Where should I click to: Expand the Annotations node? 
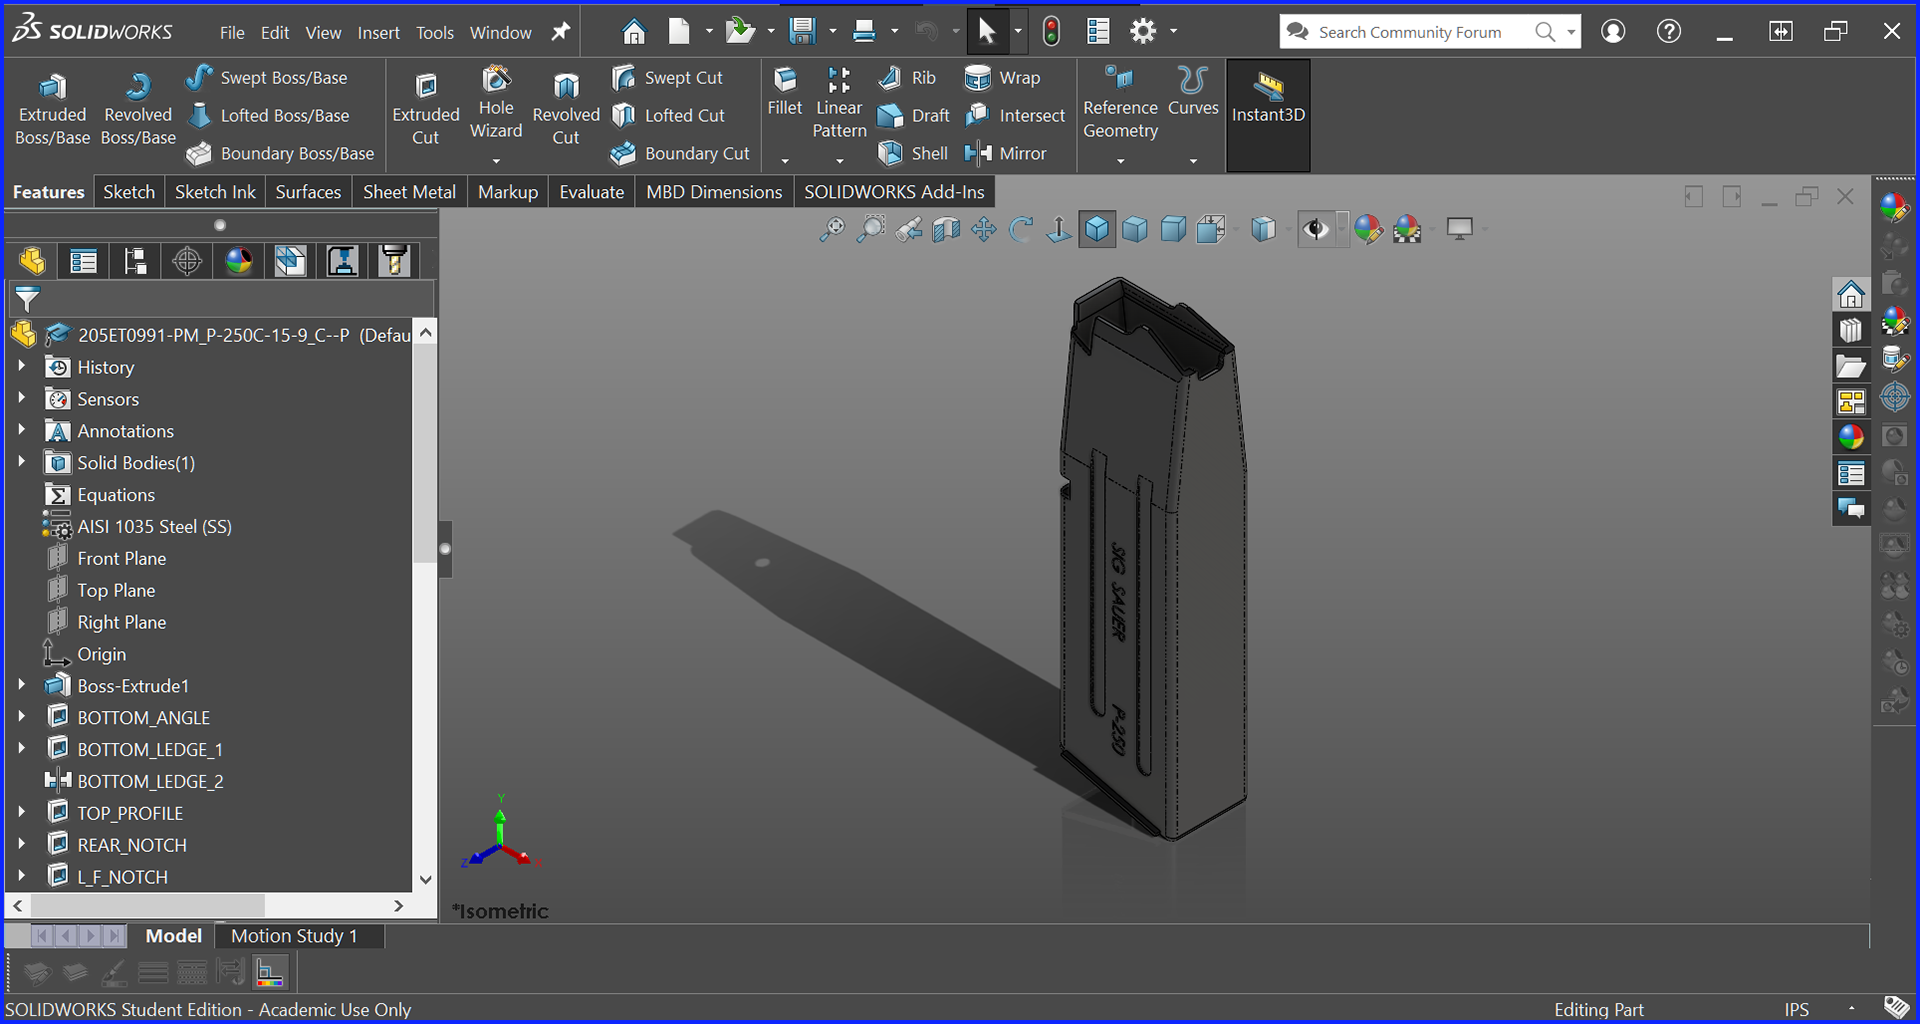(21, 431)
